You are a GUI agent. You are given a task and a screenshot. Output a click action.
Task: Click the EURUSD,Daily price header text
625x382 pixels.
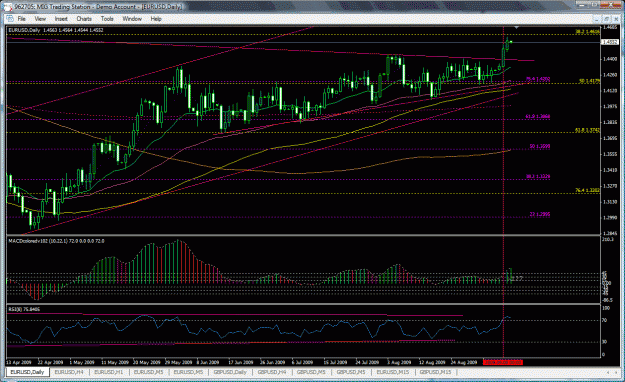point(56,30)
